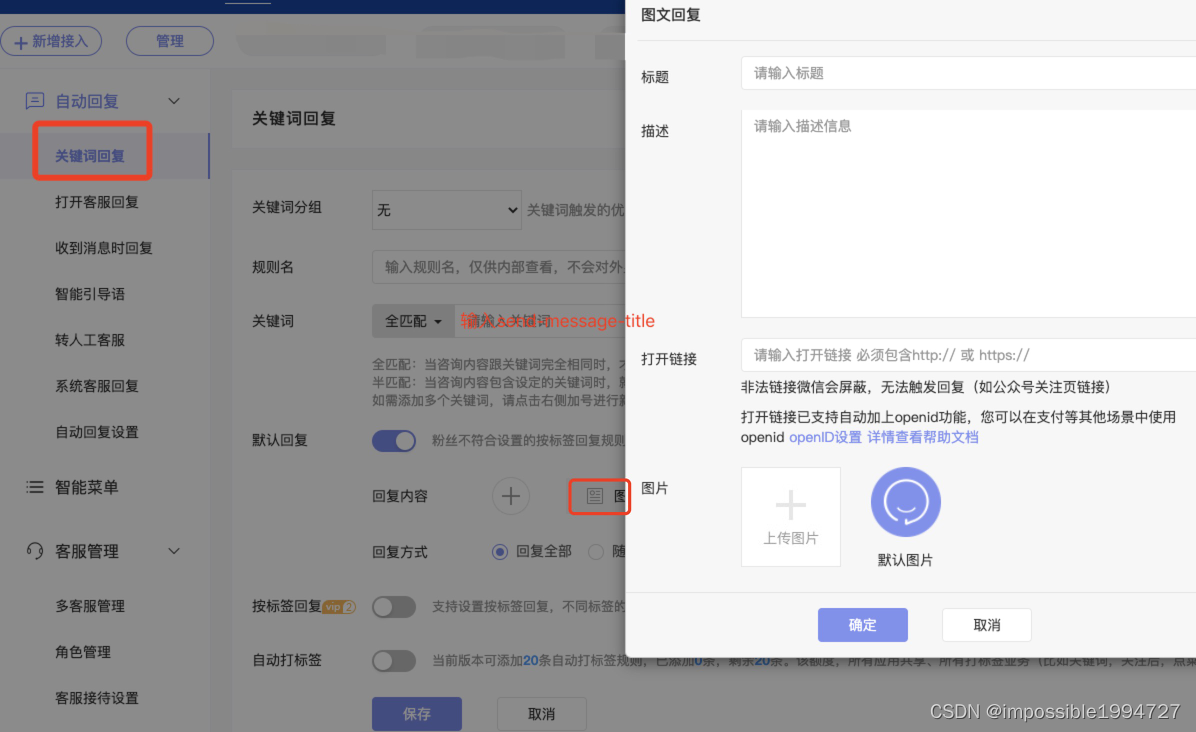Collapse the 客服管理 menu chevron
Viewport: 1196px width, 732px height.
coord(174,551)
